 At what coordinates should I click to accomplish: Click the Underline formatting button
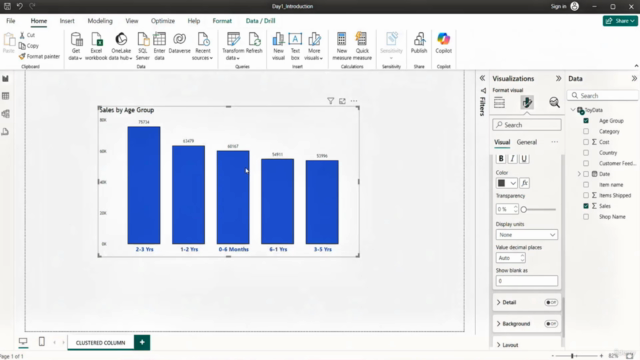pyautogui.click(x=524, y=159)
